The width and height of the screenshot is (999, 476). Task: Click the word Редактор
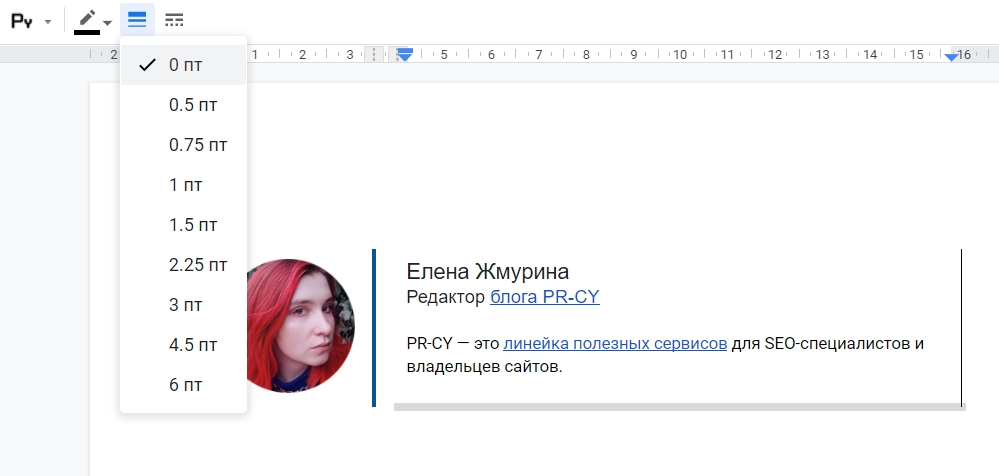tap(445, 297)
